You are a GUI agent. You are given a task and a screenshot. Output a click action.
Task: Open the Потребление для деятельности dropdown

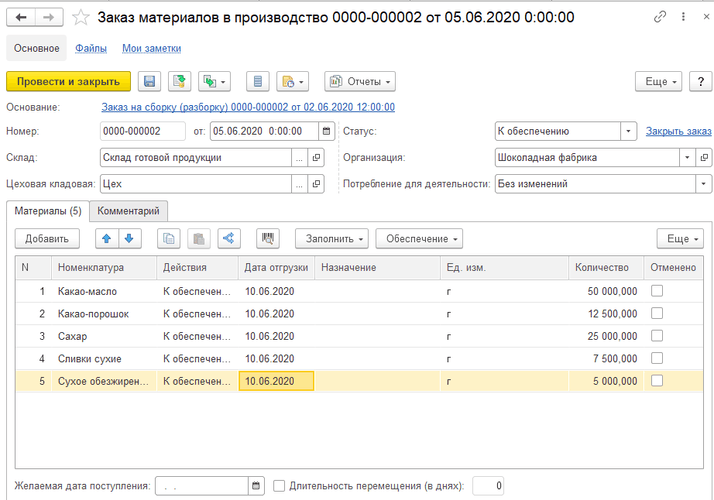[704, 184]
